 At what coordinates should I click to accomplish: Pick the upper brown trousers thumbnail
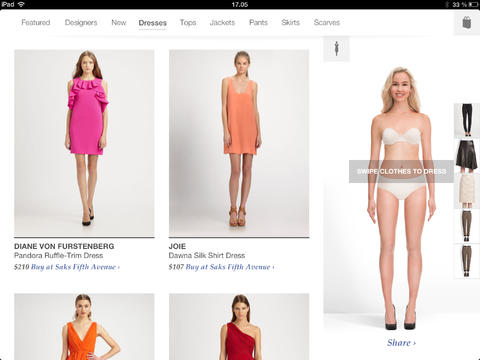(467, 226)
